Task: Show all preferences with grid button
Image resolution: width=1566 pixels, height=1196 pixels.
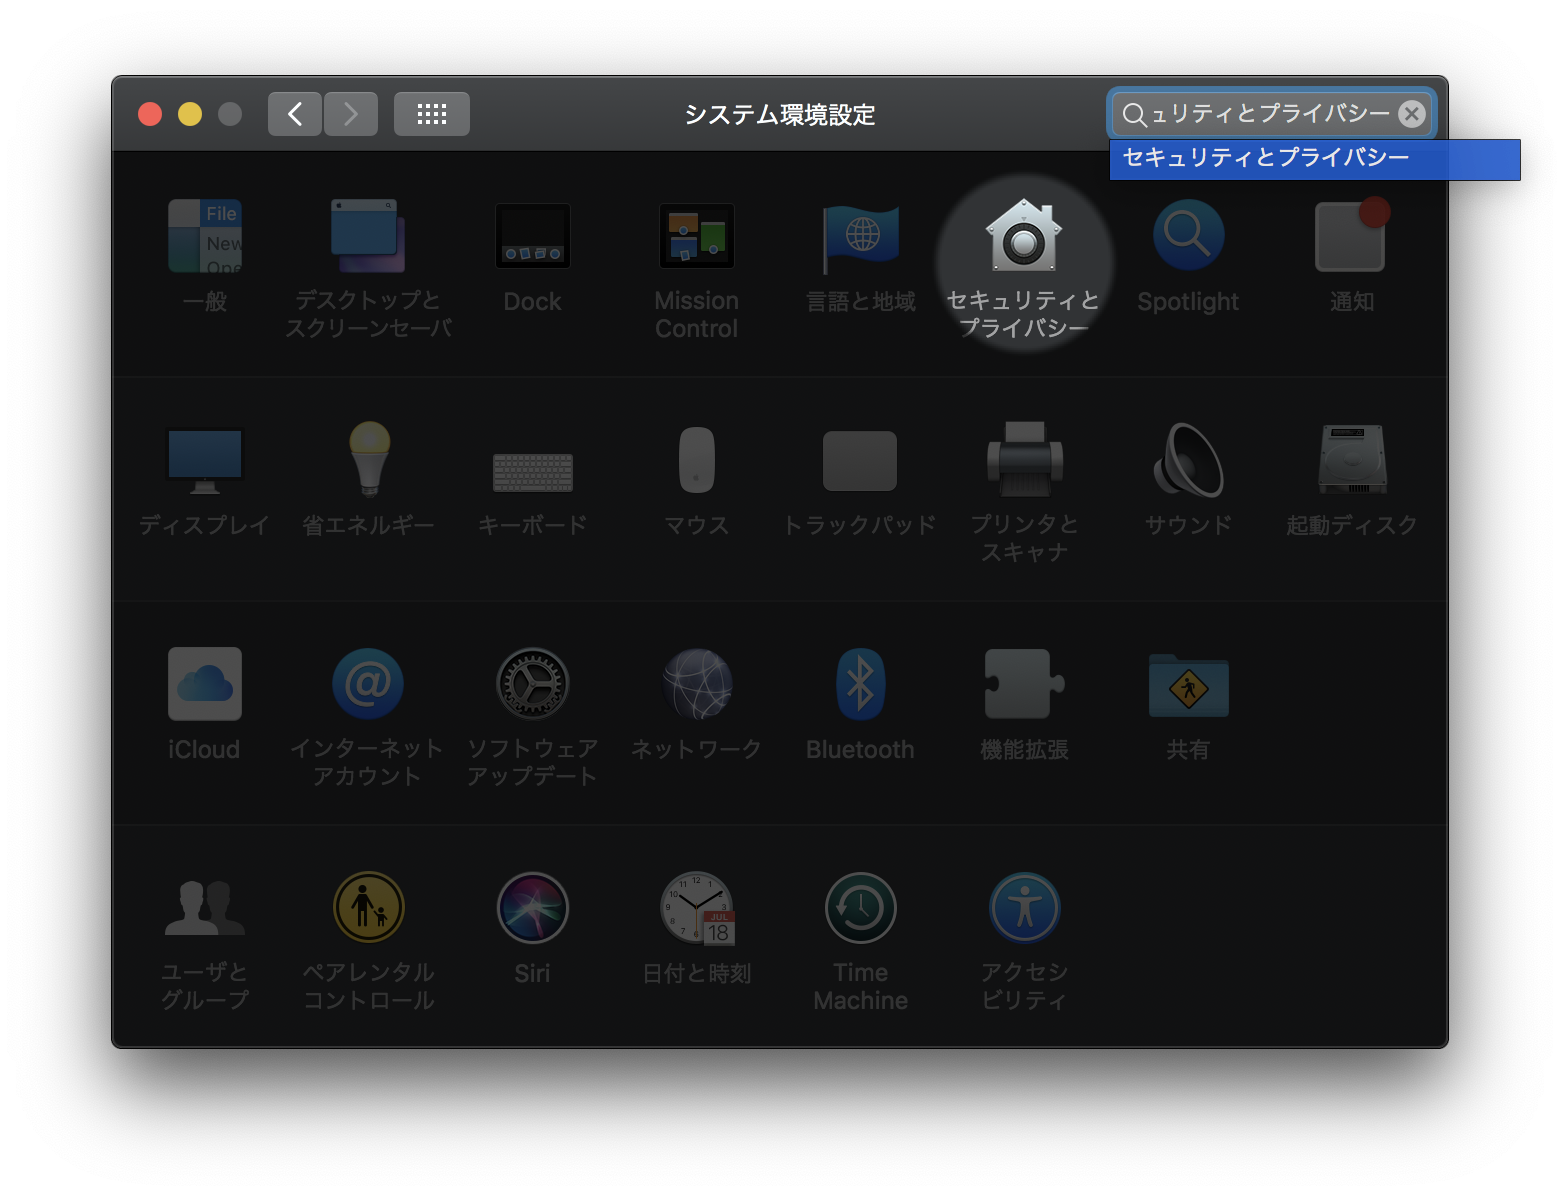Action: pos(432,114)
